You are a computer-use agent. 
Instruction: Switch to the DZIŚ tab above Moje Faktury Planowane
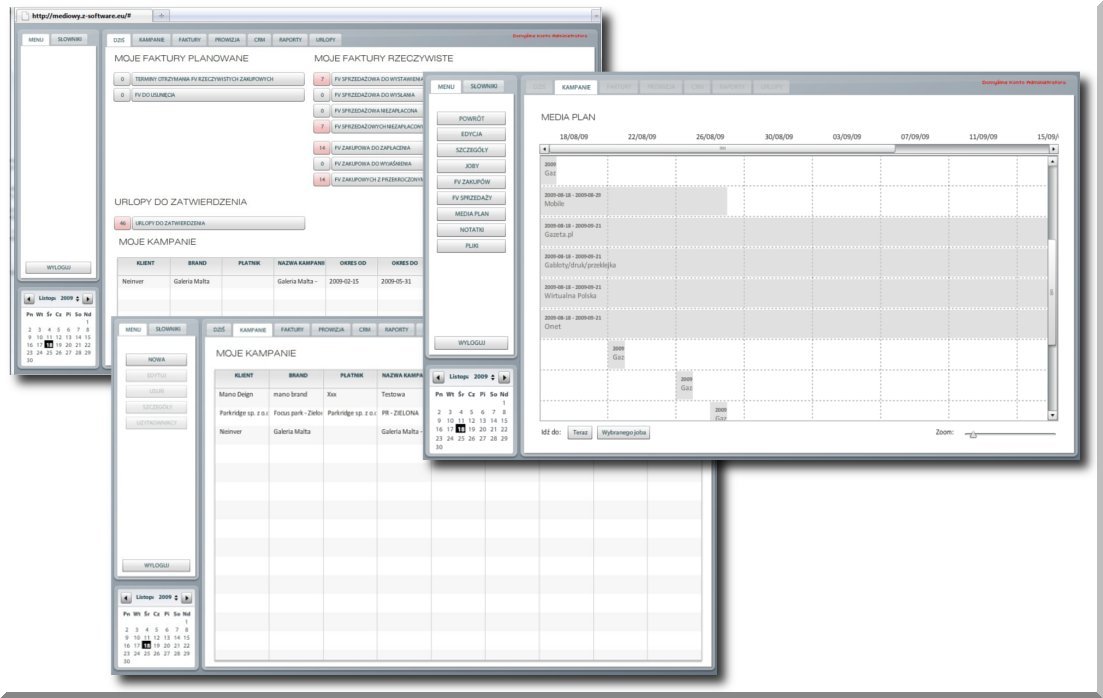coord(119,39)
